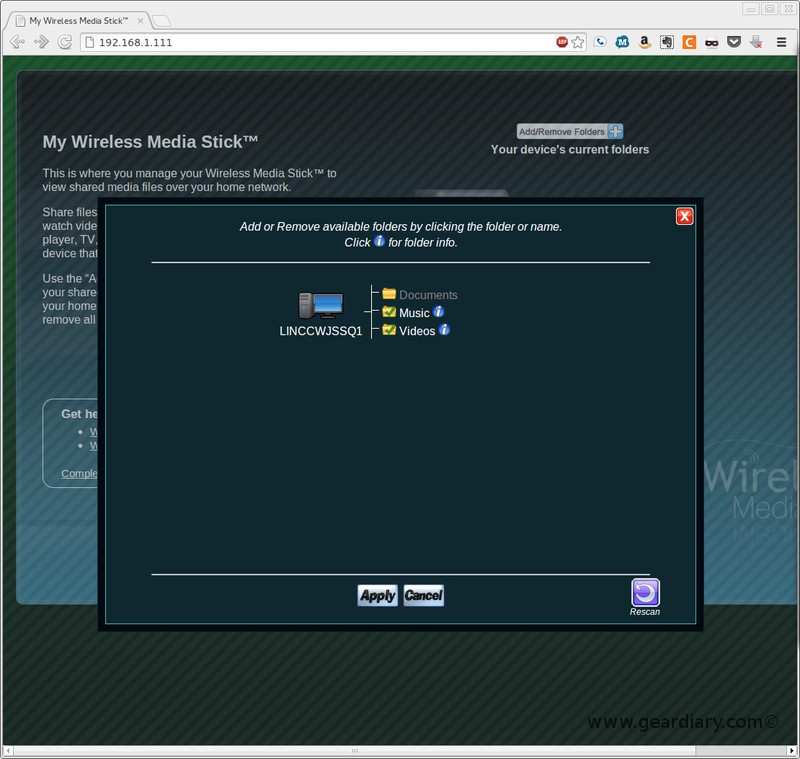Uncheck the Videos folder
Image resolution: width=800 pixels, height=759 pixels.
(x=389, y=330)
